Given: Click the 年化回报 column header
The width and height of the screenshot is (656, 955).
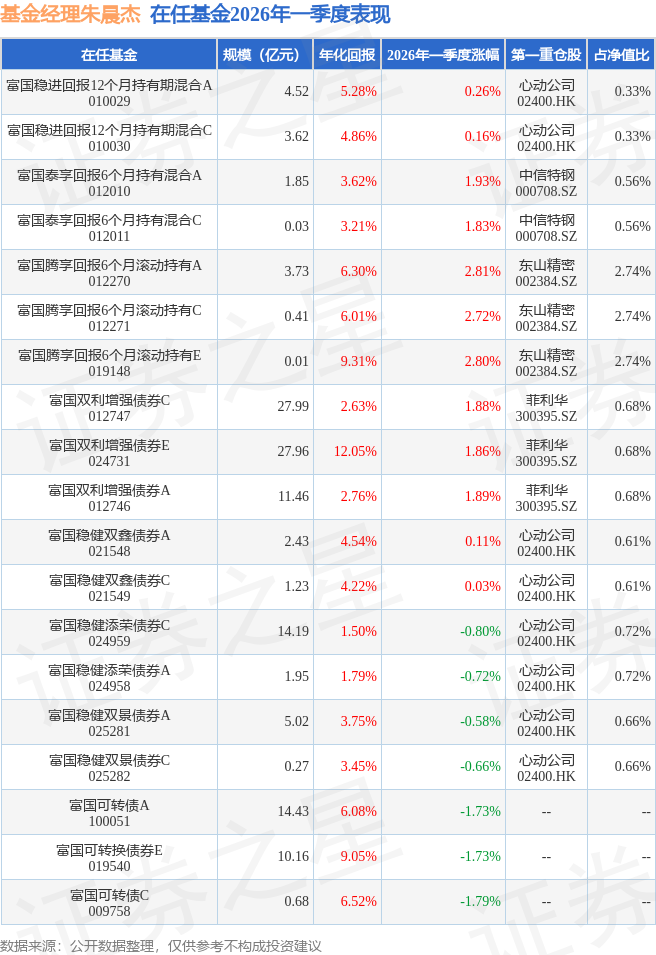Looking at the screenshot, I should [x=346, y=55].
